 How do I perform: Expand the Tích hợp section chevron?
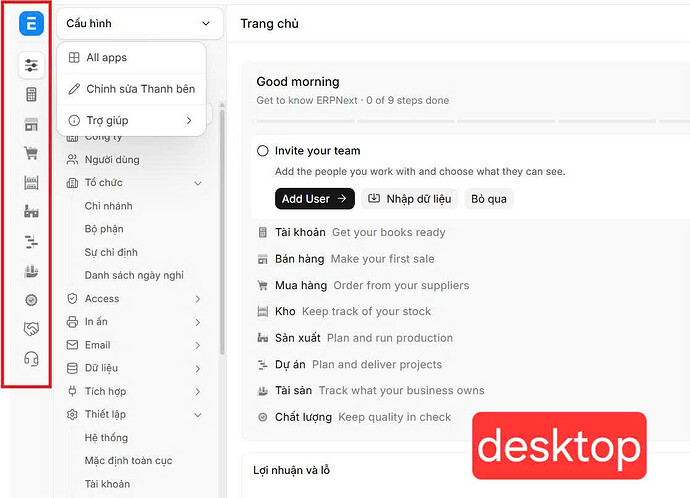pos(198,392)
